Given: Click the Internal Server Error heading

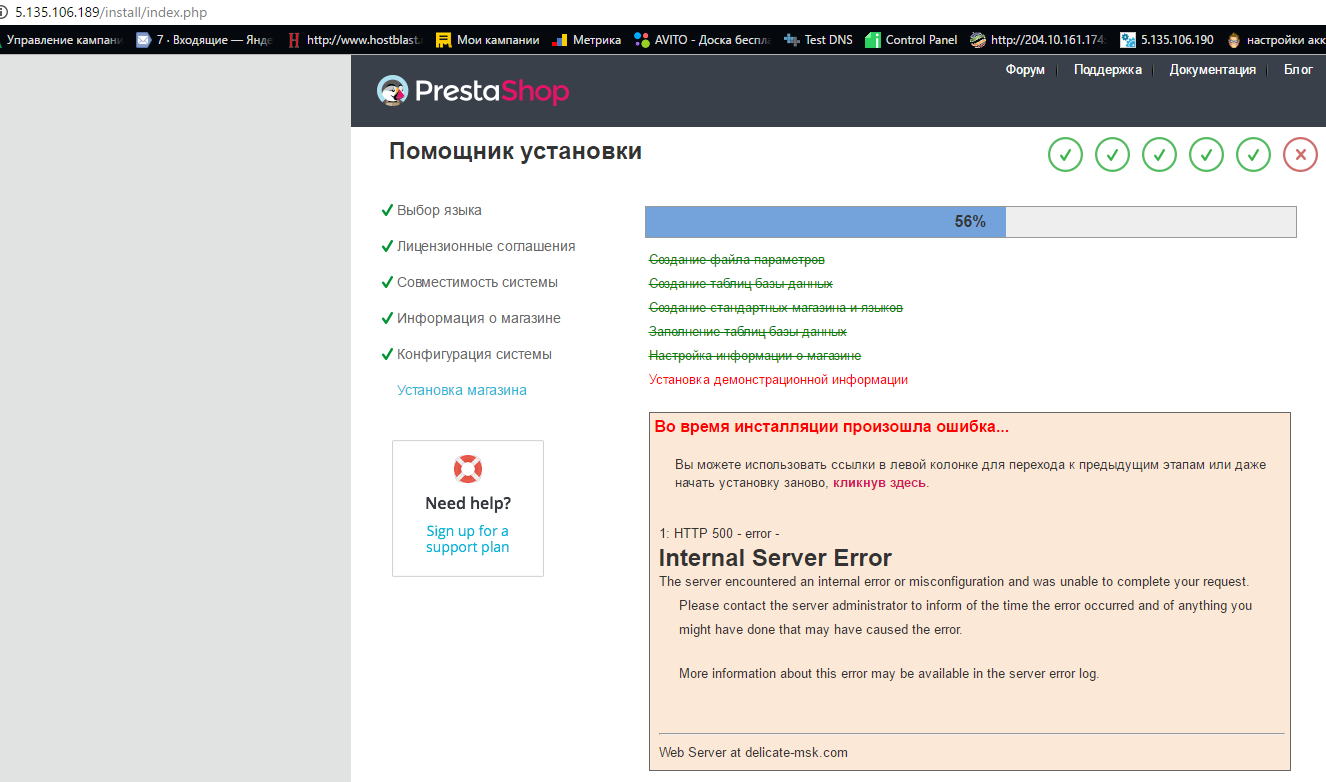Looking at the screenshot, I should pyautogui.click(x=775, y=558).
